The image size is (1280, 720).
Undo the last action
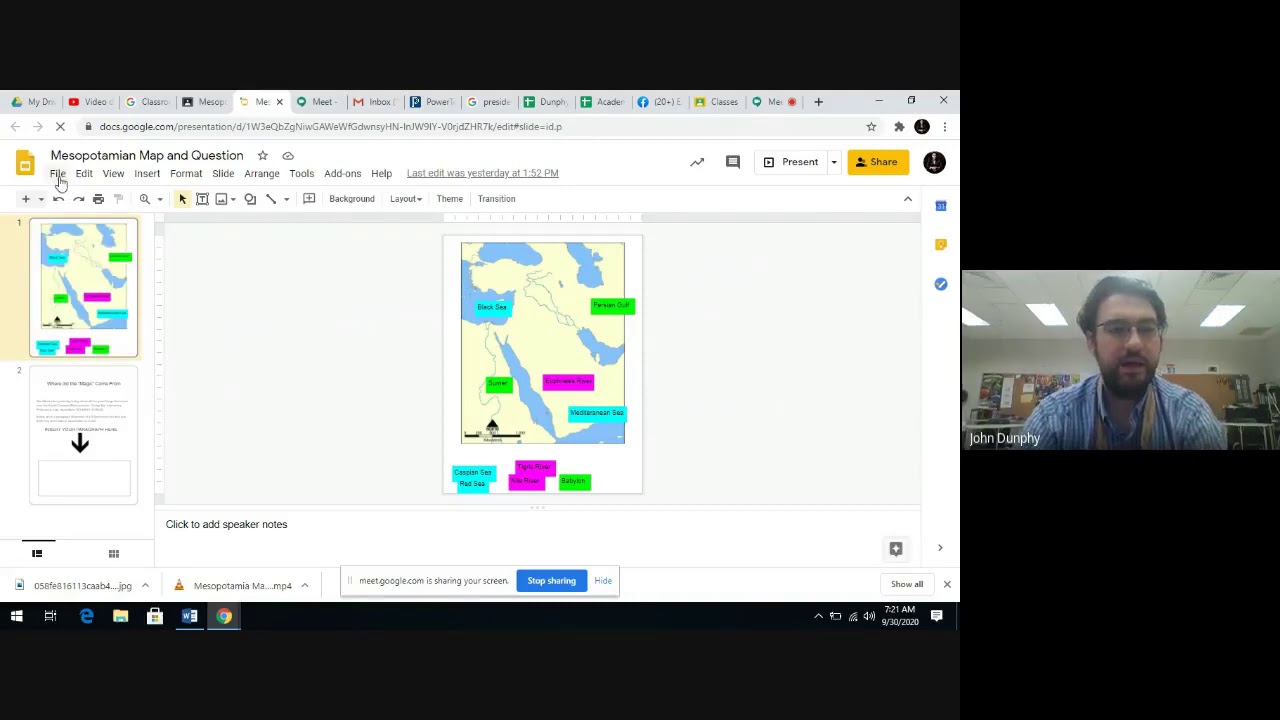click(59, 199)
